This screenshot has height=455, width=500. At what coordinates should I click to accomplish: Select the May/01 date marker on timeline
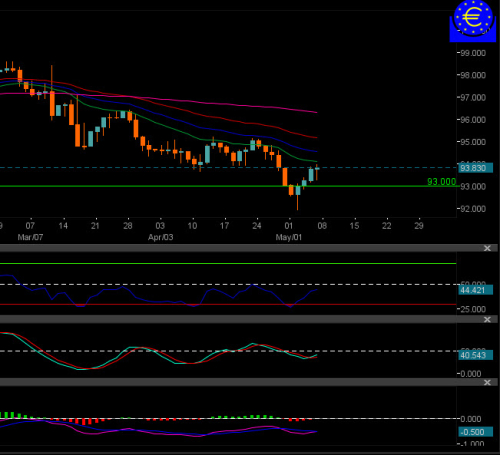point(288,237)
